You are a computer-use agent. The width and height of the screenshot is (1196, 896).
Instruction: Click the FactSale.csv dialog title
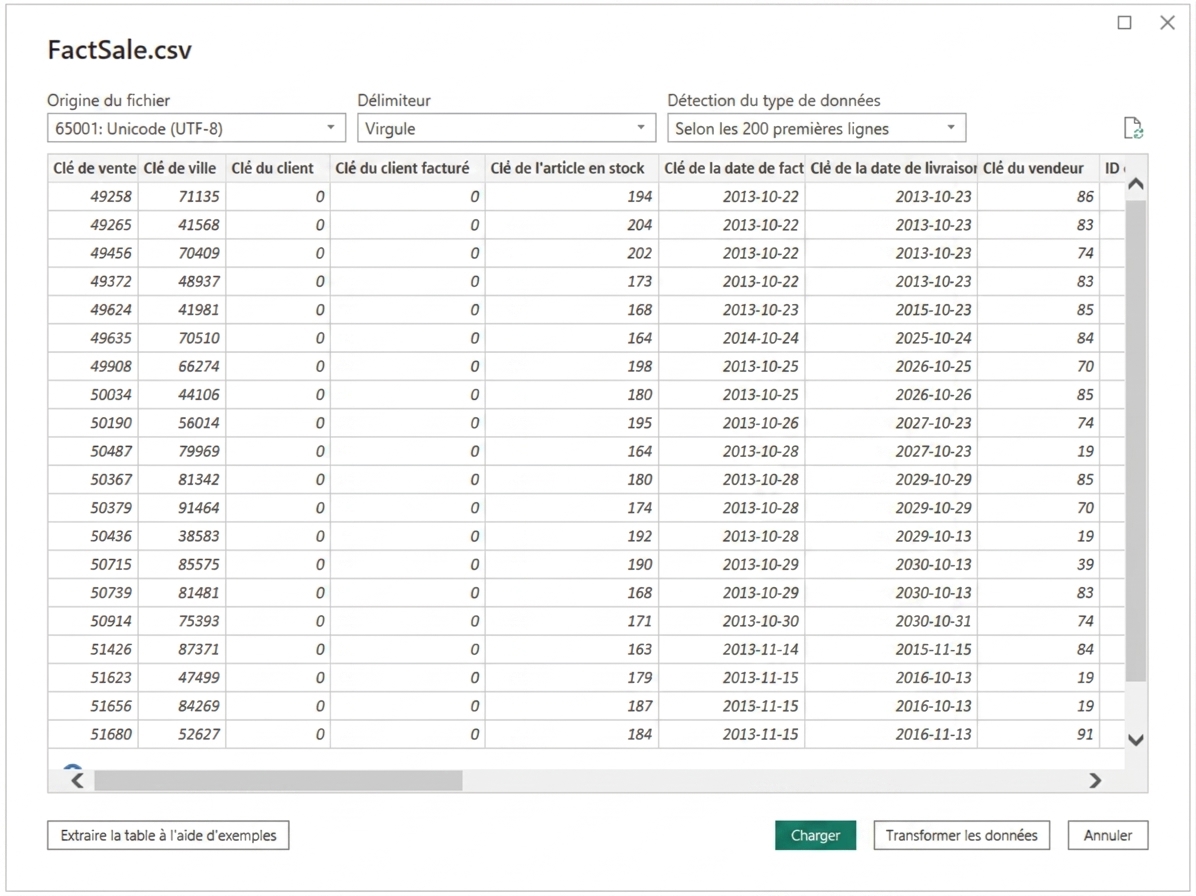(120, 50)
